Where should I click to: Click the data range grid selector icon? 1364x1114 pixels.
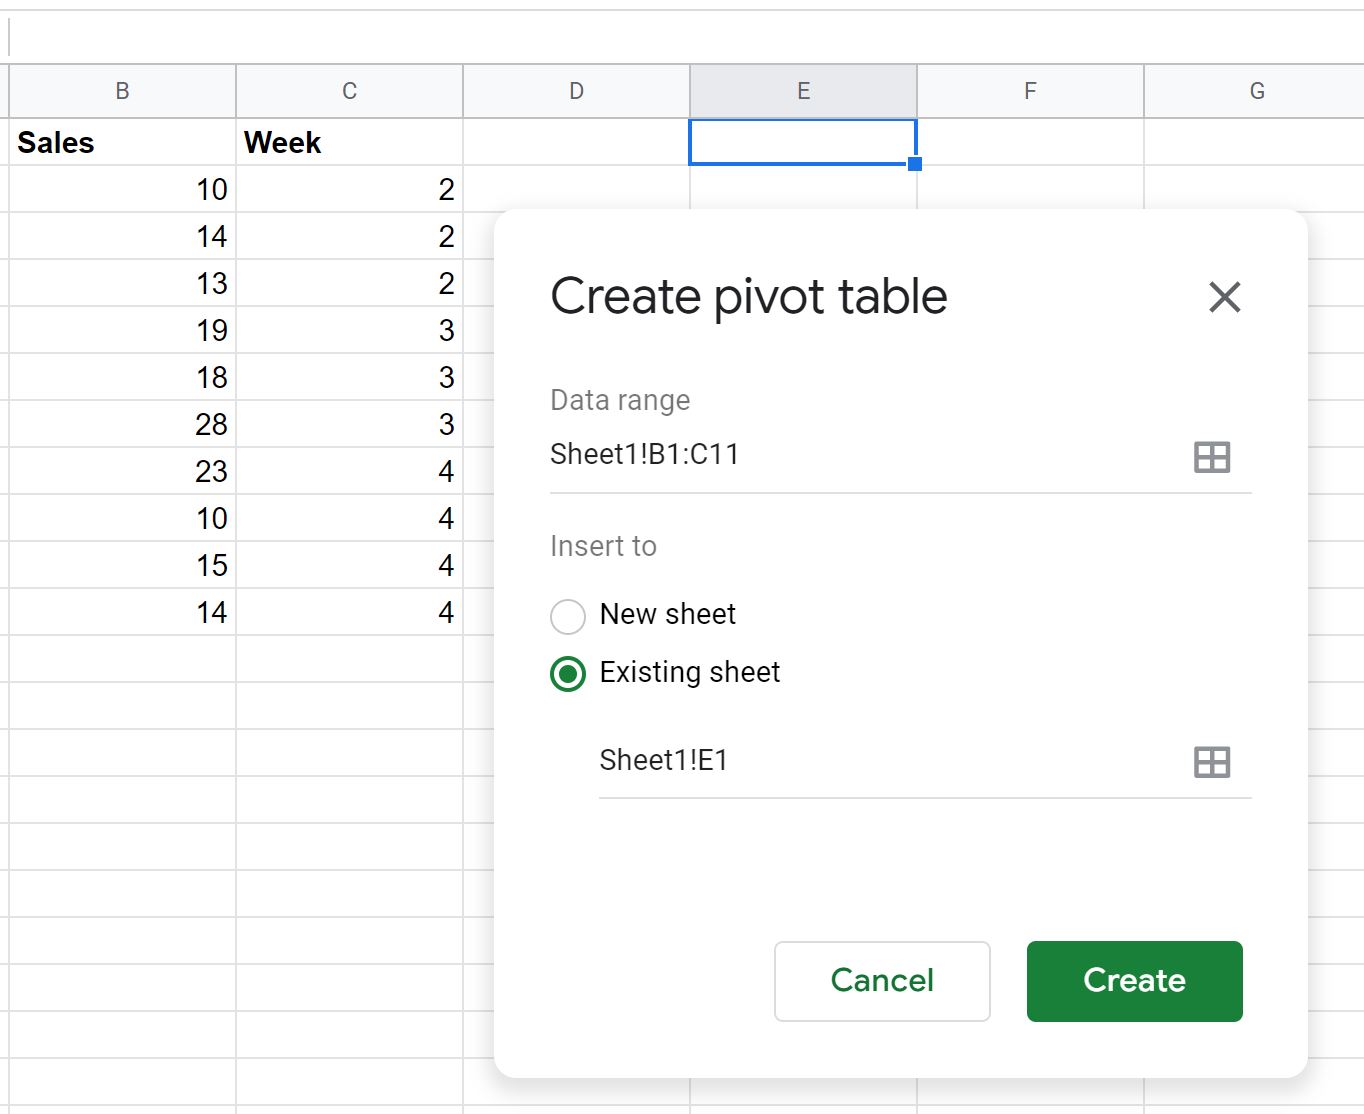(x=1212, y=457)
